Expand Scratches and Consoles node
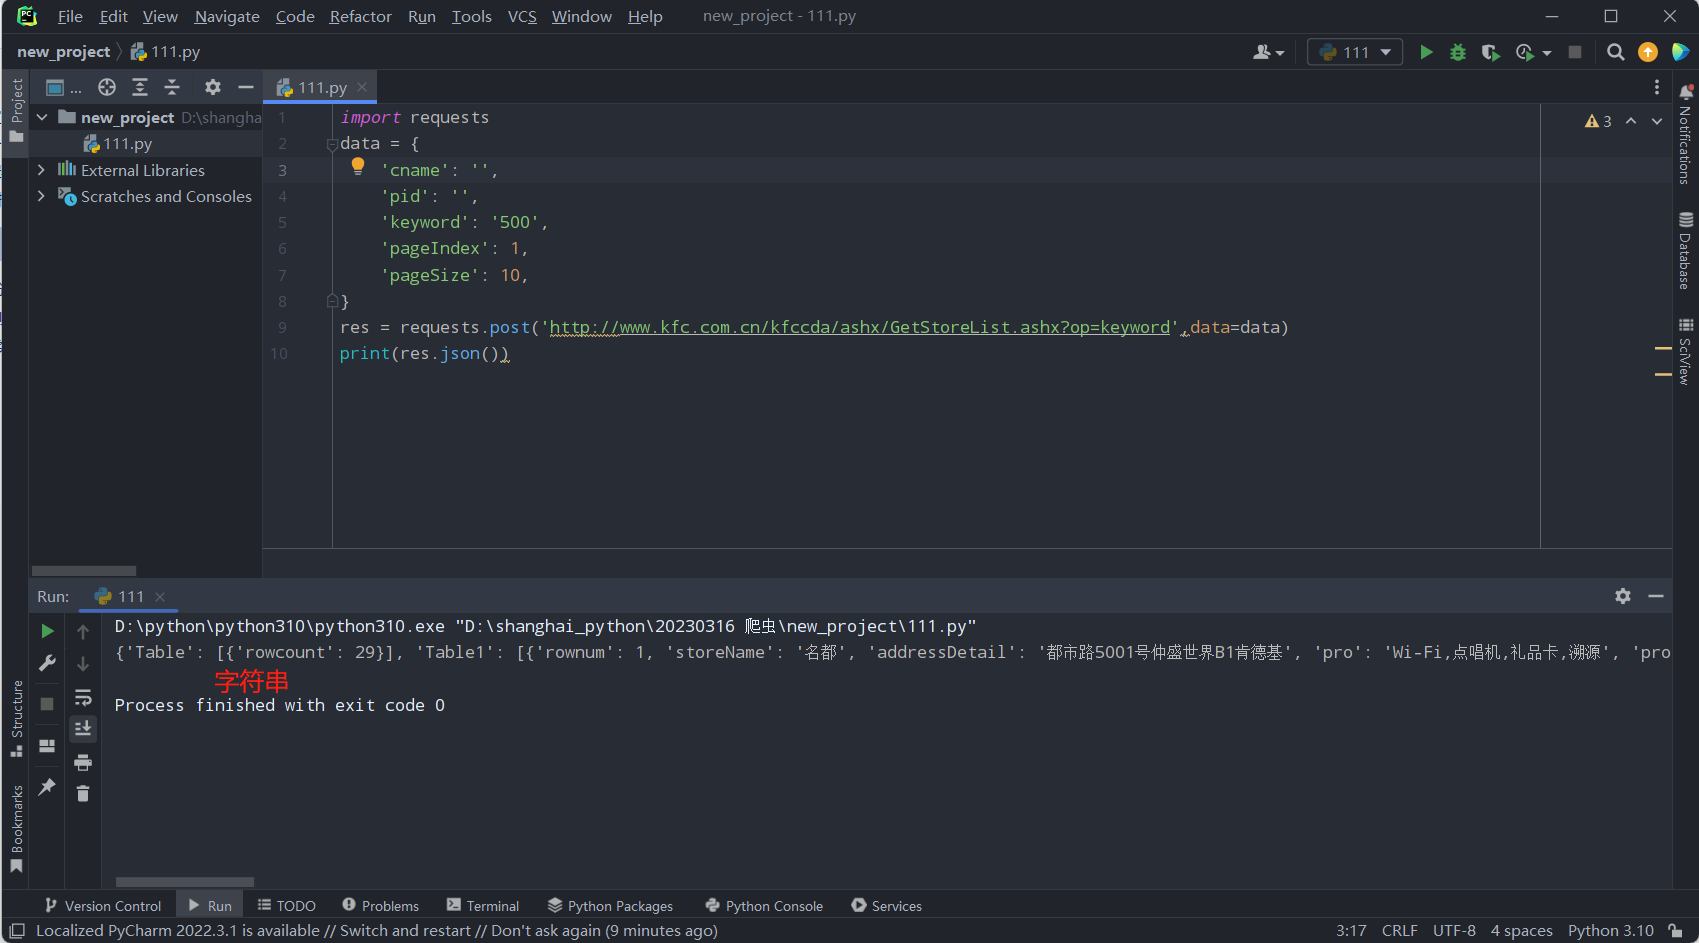The height and width of the screenshot is (943, 1699). pos(41,196)
